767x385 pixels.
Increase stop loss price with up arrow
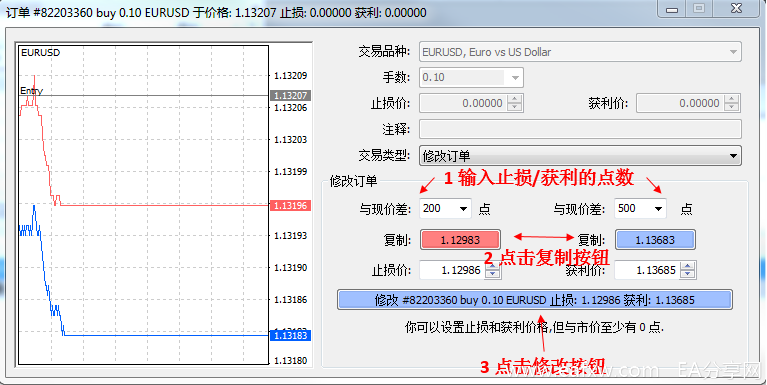pyautogui.click(x=493, y=266)
